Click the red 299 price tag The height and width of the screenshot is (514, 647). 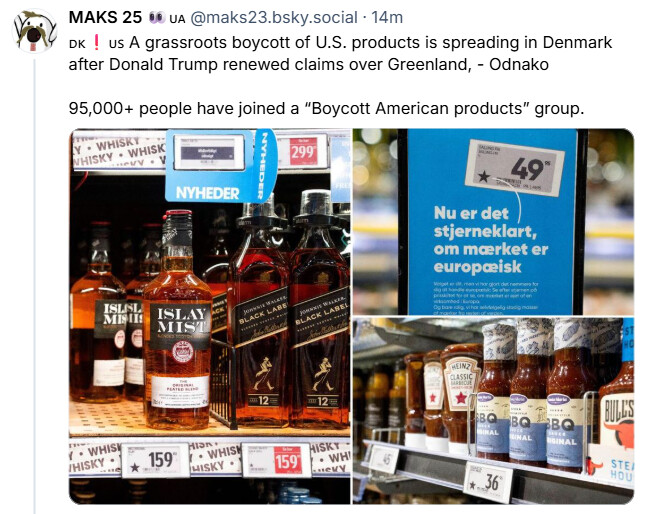tap(303, 151)
